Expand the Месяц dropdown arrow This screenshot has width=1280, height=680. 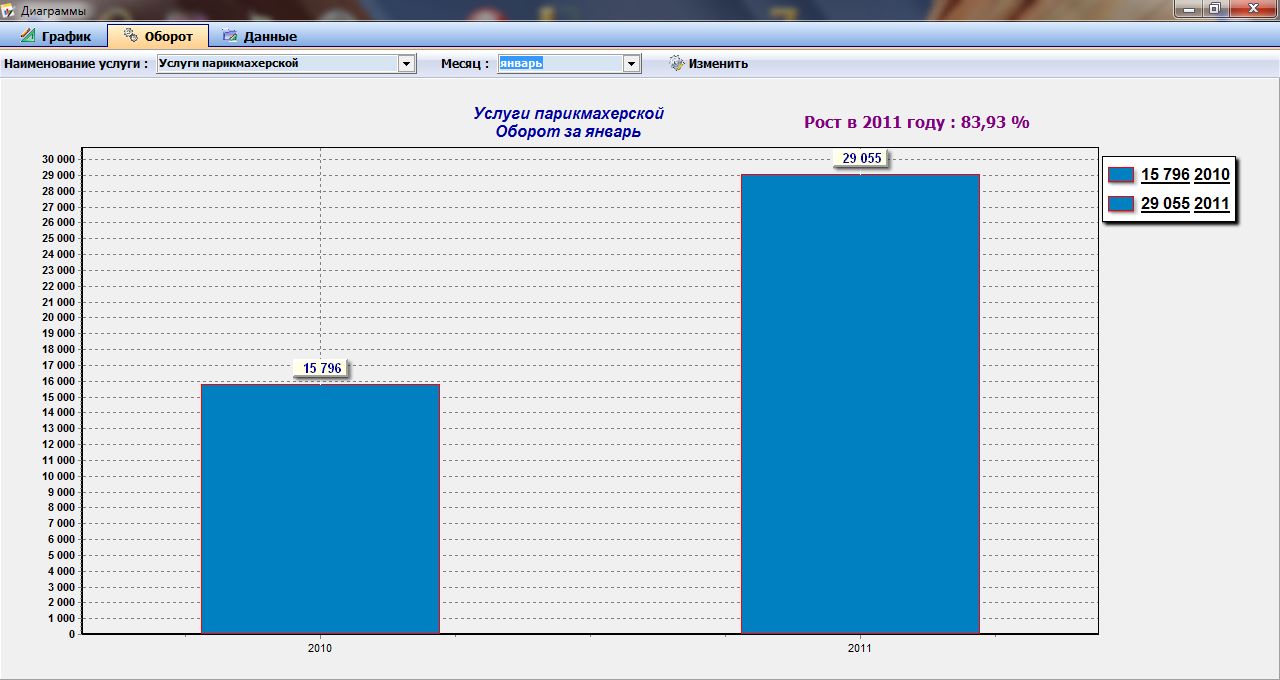631,64
